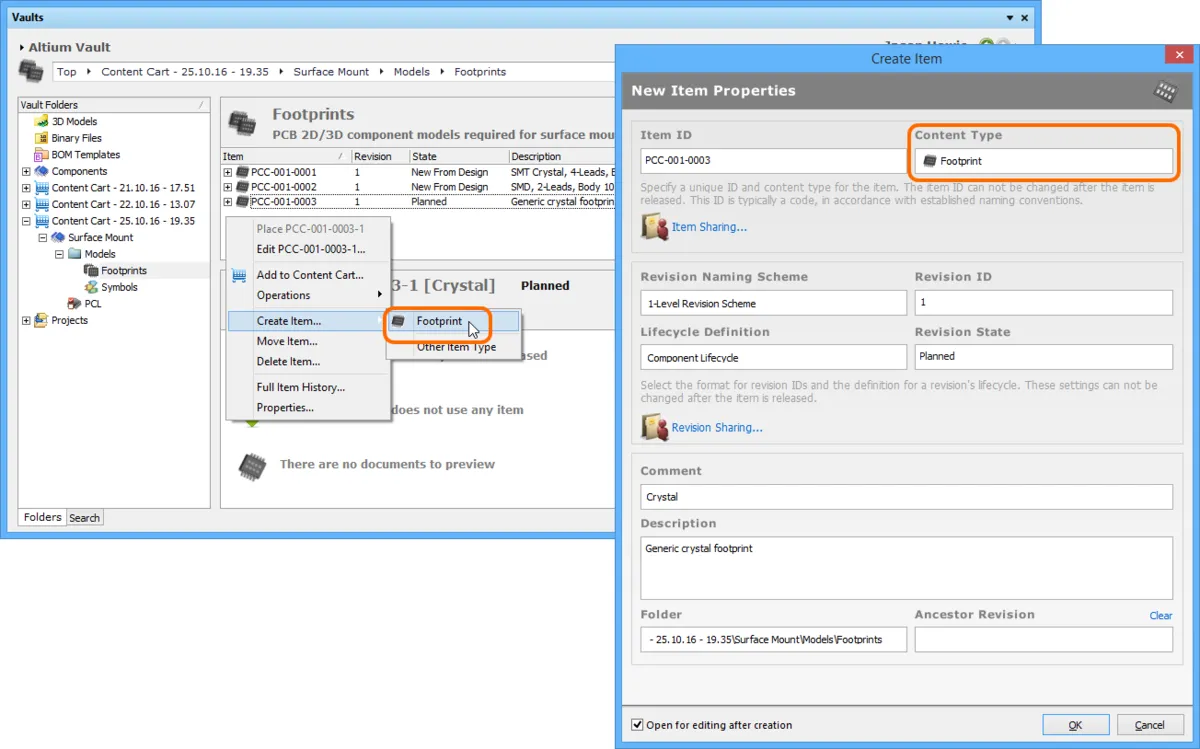1200x749 pixels.
Task: Click the Cancel button
Action: [x=1150, y=725]
